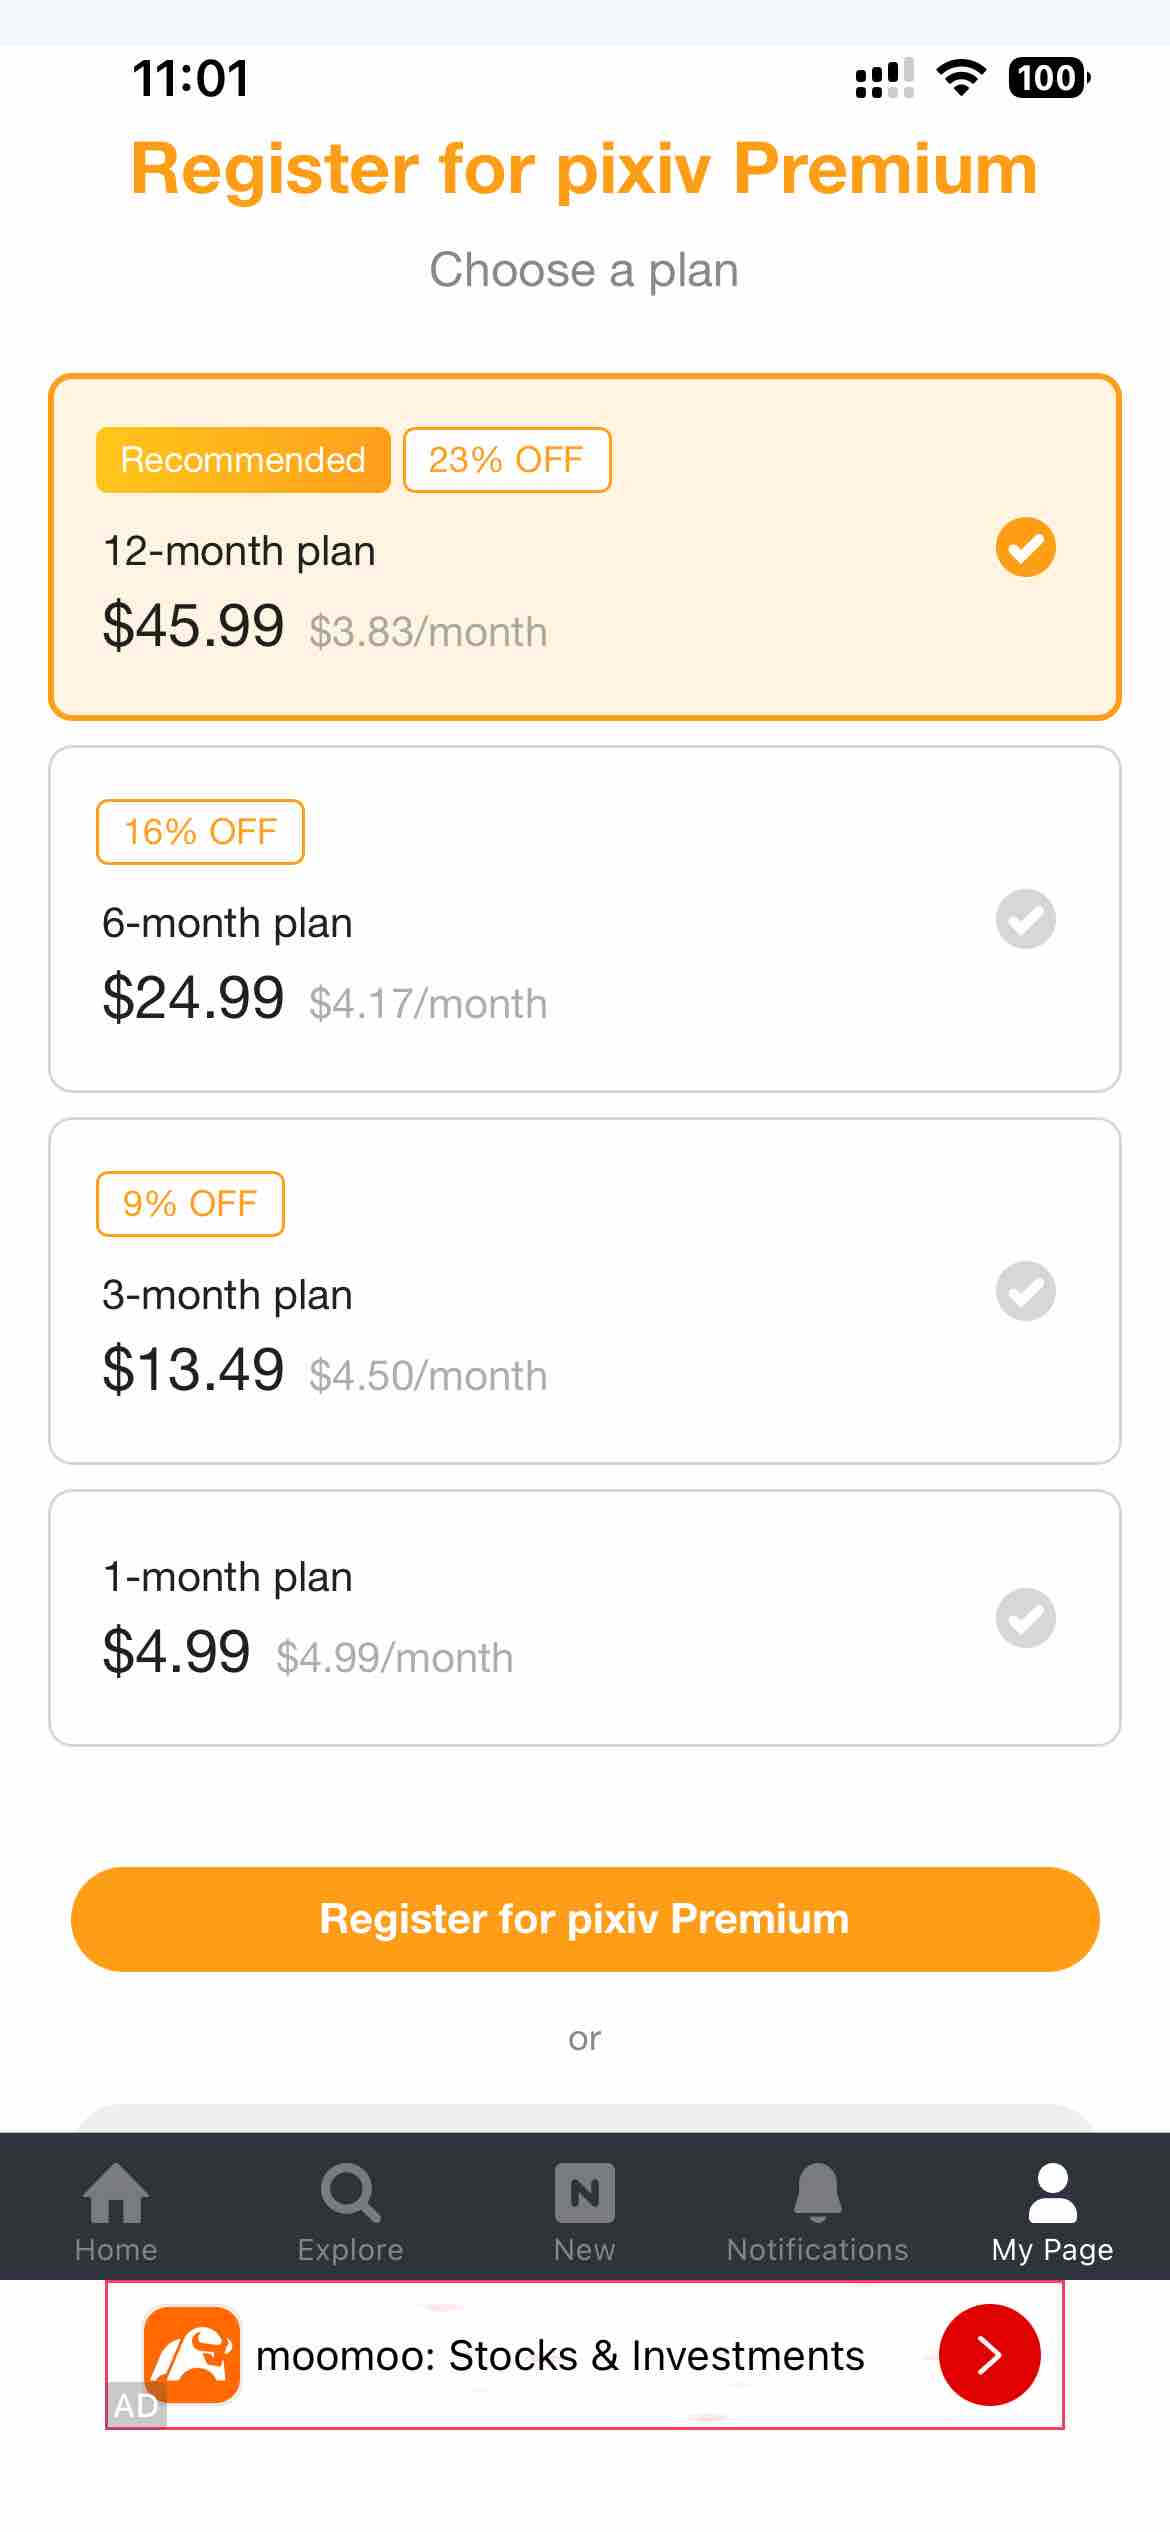1170x2532 pixels.
Task: Select the 12-month plan radio check
Action: pos(1025,547)
